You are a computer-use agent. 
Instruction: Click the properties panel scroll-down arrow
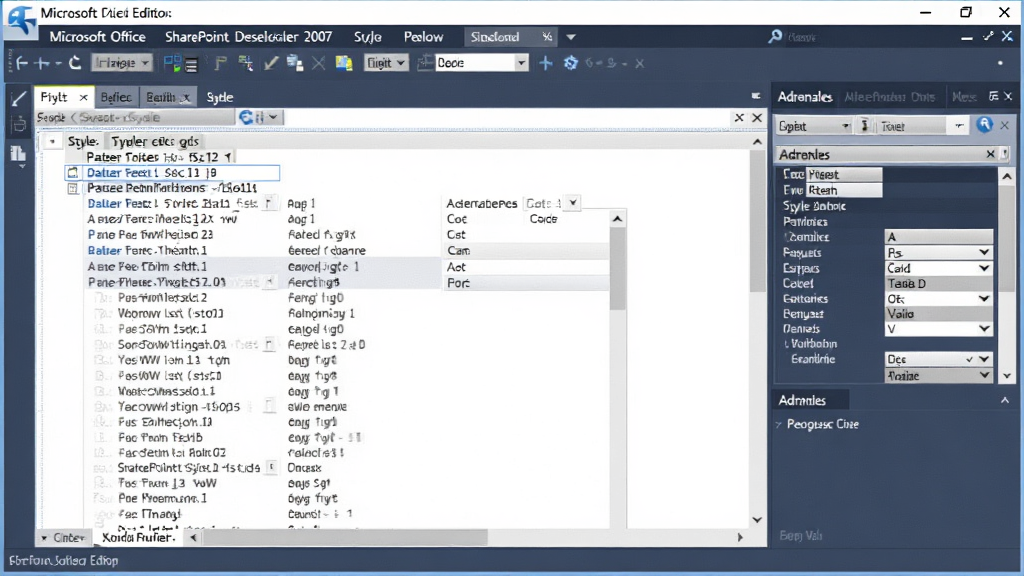(x=1007, y=376)
